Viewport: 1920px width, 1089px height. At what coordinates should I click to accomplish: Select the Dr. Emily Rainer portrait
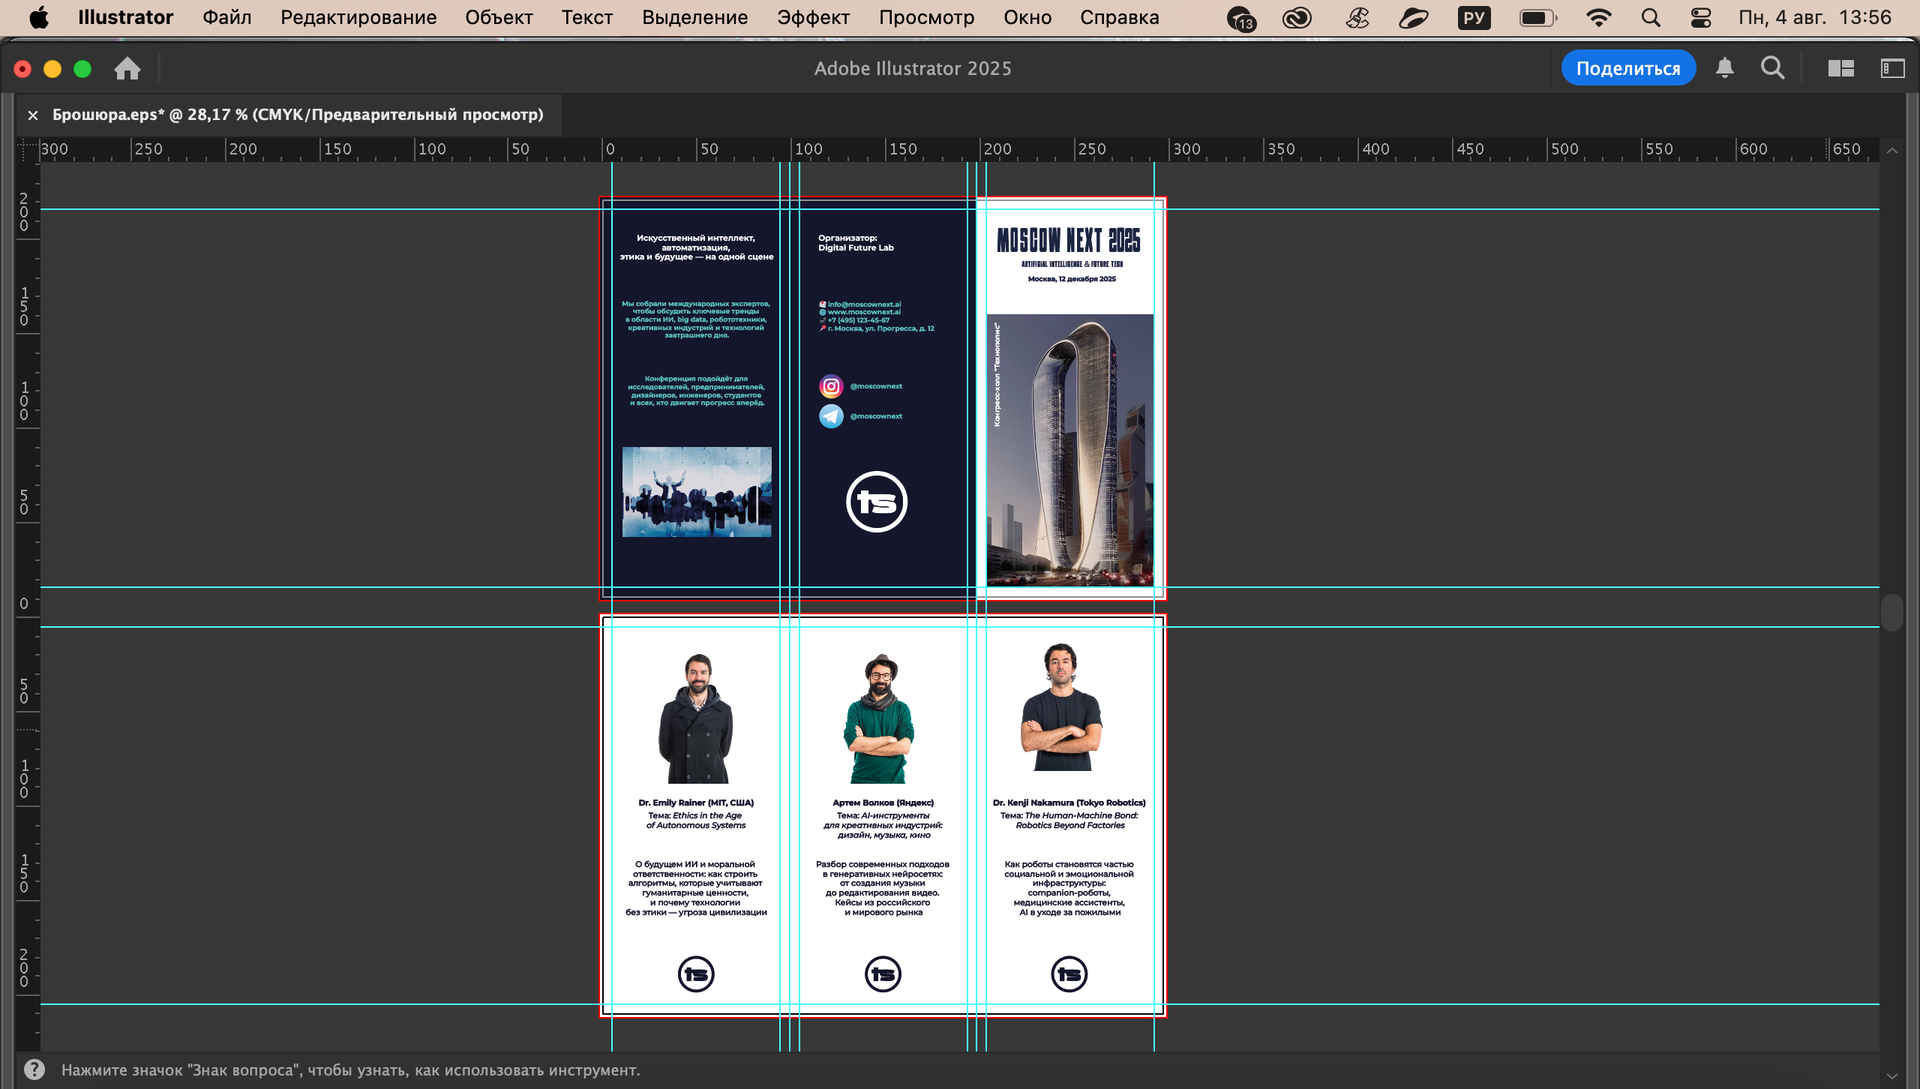(x=696, y=719)
